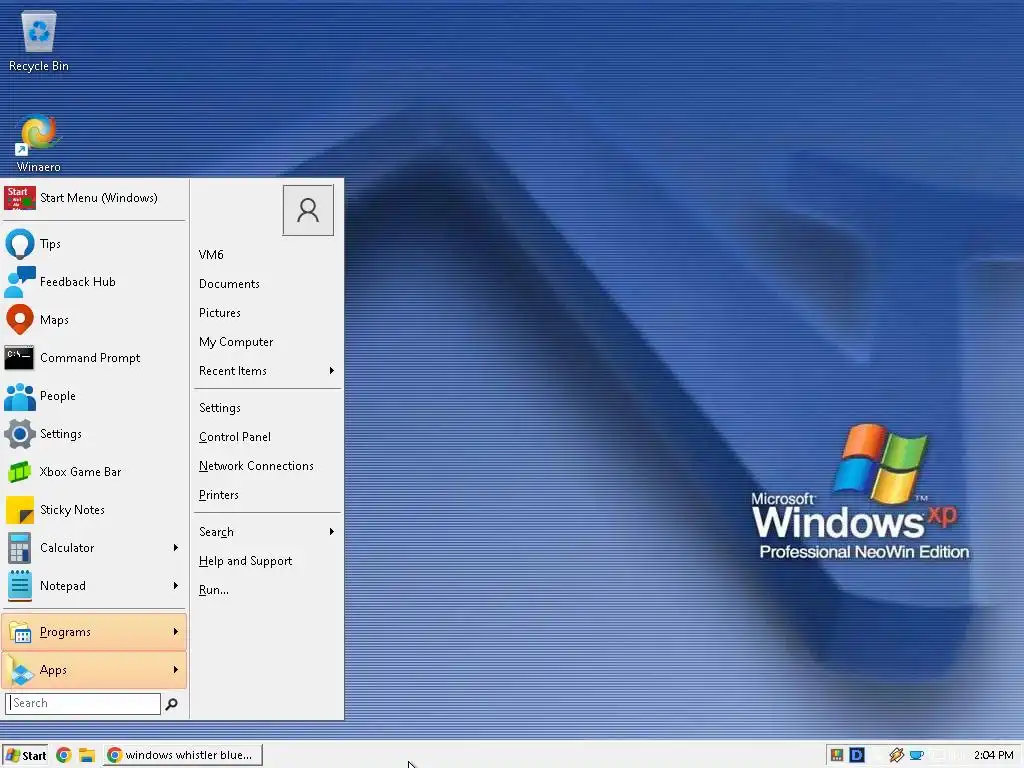Image resolution: width=1024 pixels, height=768 pixels.
Task: Click the search magnifier icon
Action: (x=172, y=704)
